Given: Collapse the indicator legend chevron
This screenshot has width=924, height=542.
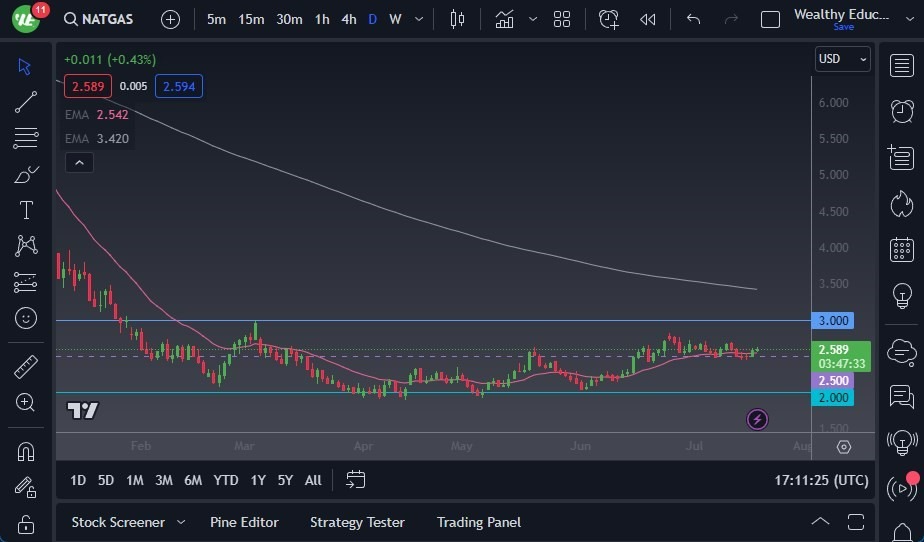Looking at the screenshot, I should coord(79,162).
